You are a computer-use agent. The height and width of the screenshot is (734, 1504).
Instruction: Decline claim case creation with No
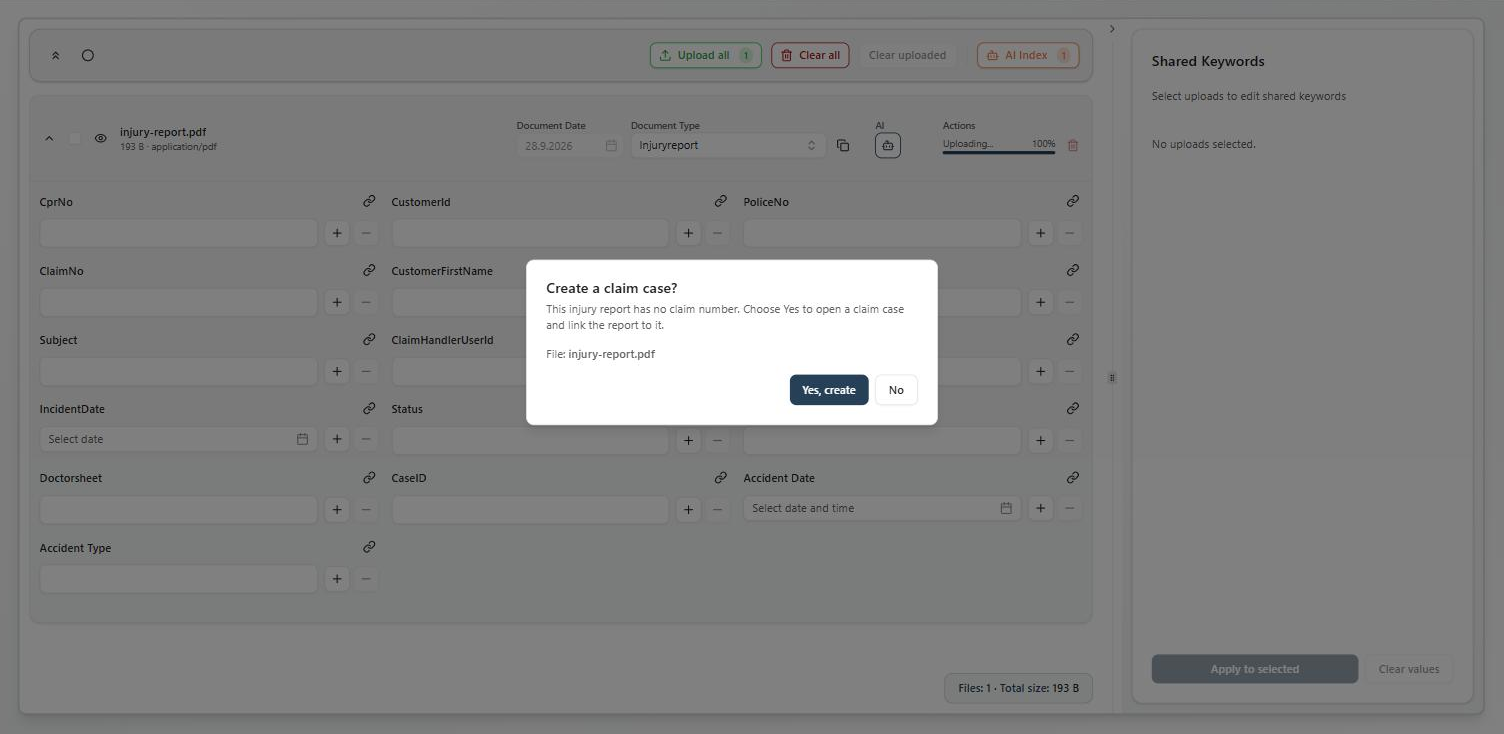[896, 390]
